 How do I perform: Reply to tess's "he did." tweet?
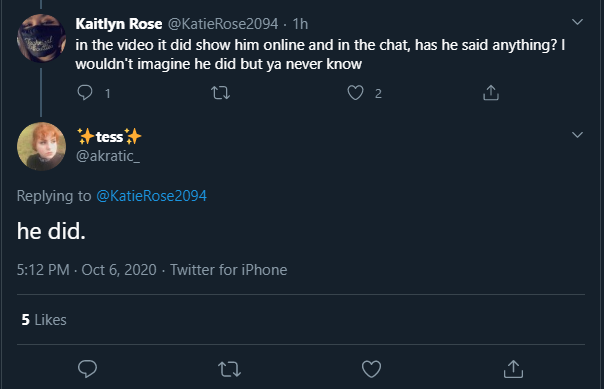click(87, 369)
